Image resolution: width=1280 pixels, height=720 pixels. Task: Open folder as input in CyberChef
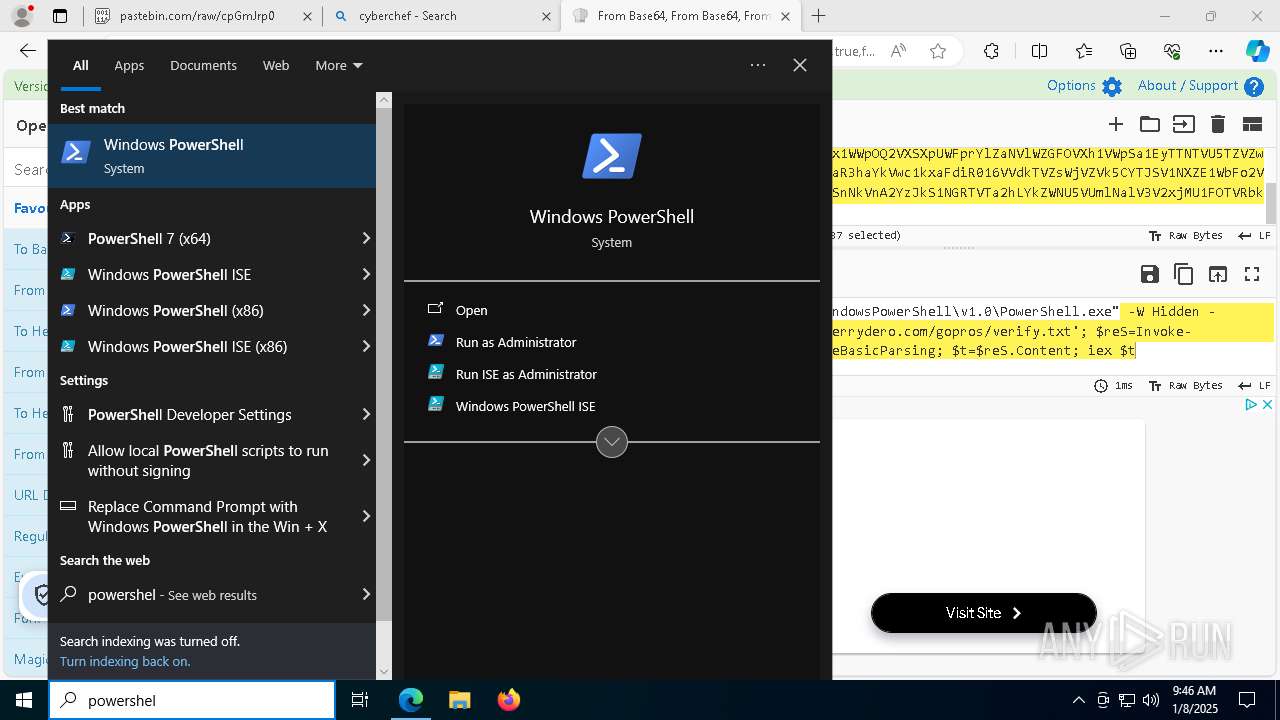click(1150, 124)
